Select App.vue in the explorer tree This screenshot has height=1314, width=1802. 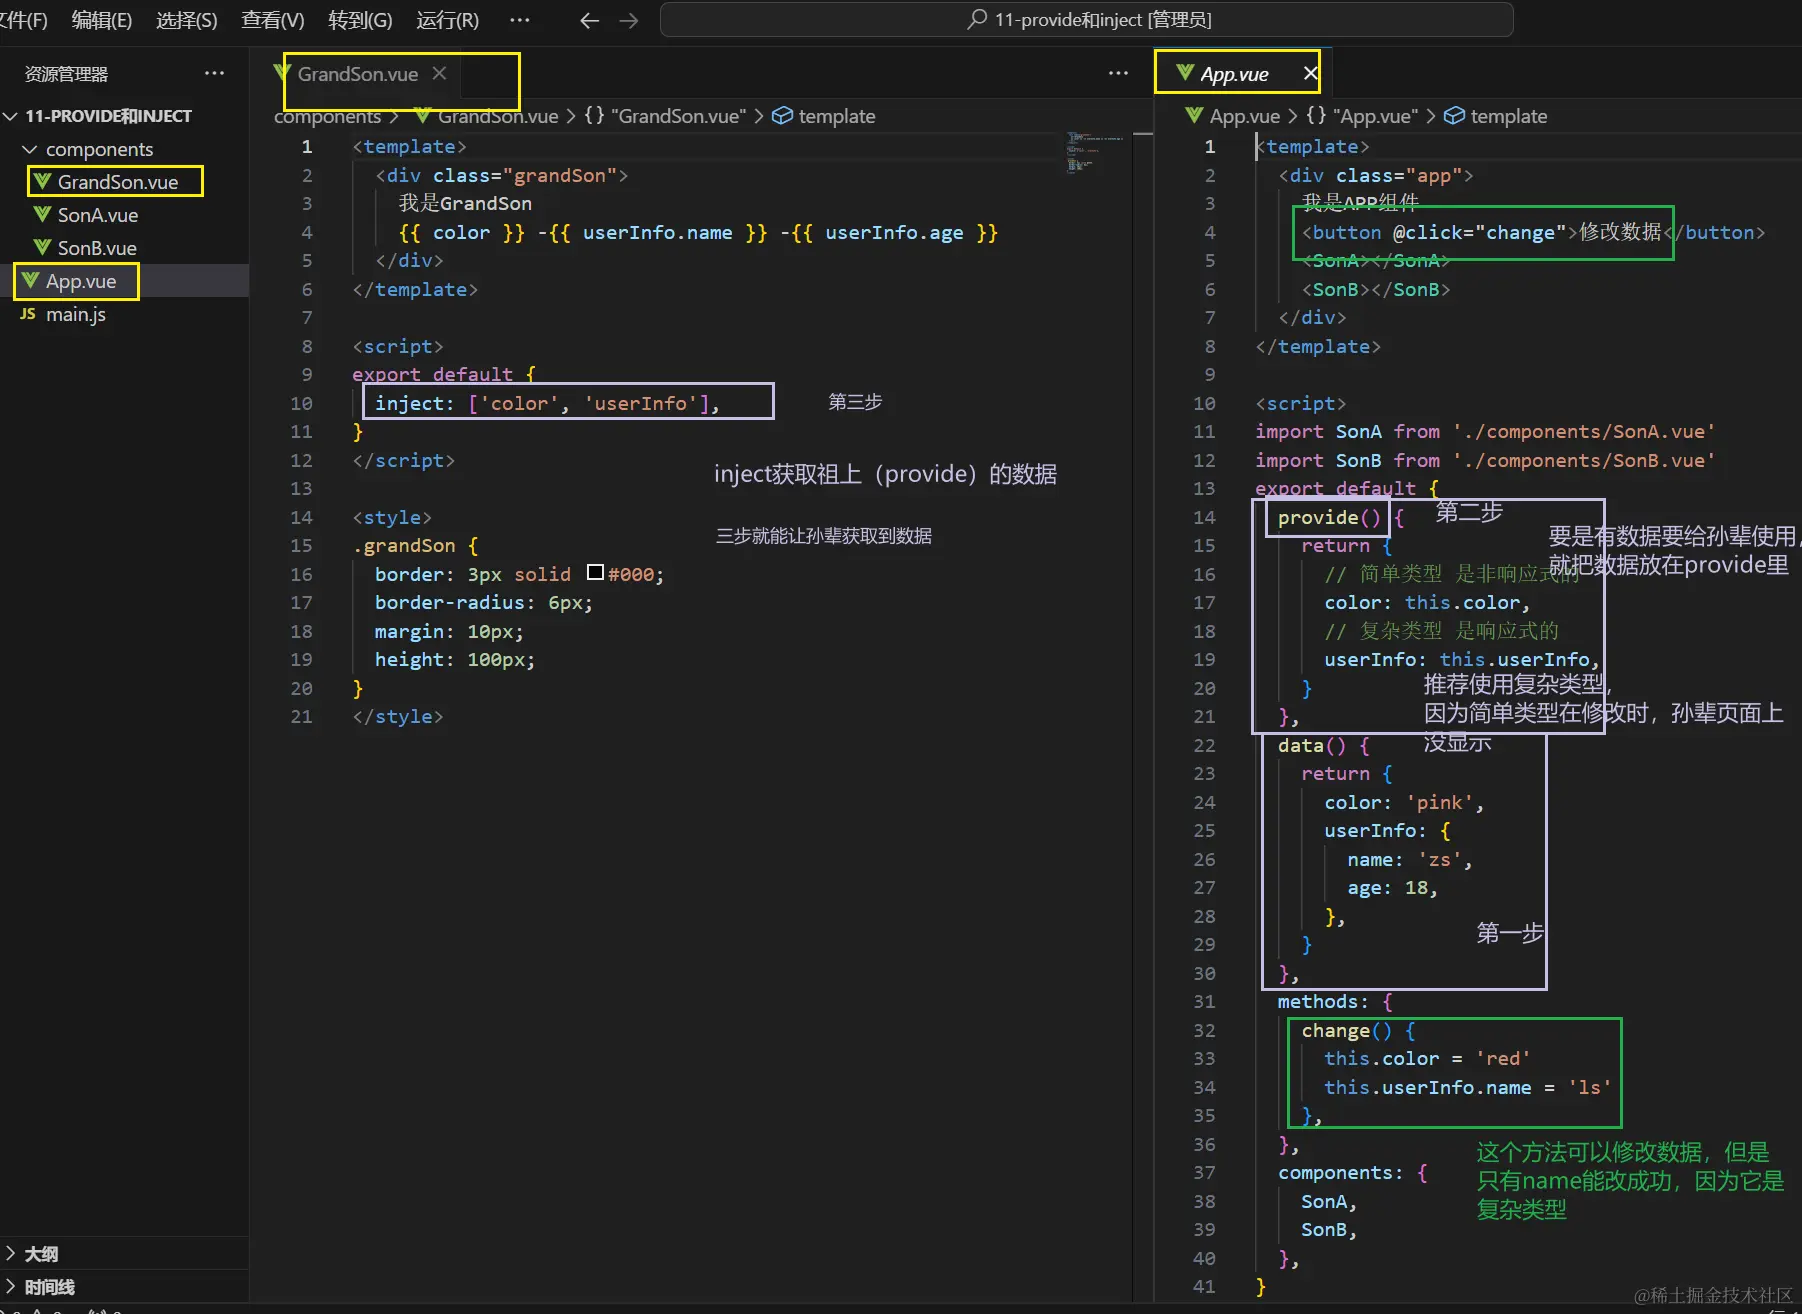coord(81,281)
